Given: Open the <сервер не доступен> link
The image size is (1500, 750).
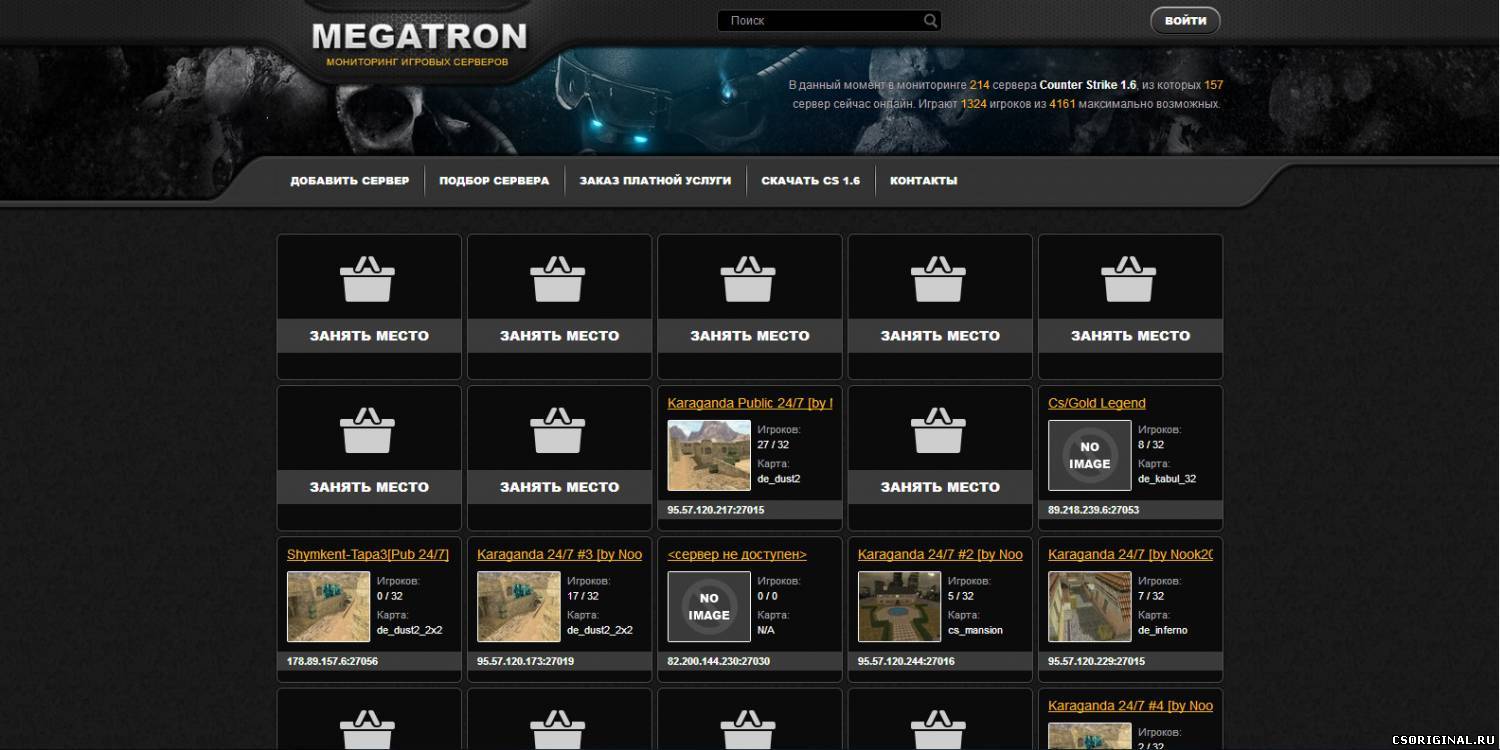Looking at the screenshot, I should point(737,554).
